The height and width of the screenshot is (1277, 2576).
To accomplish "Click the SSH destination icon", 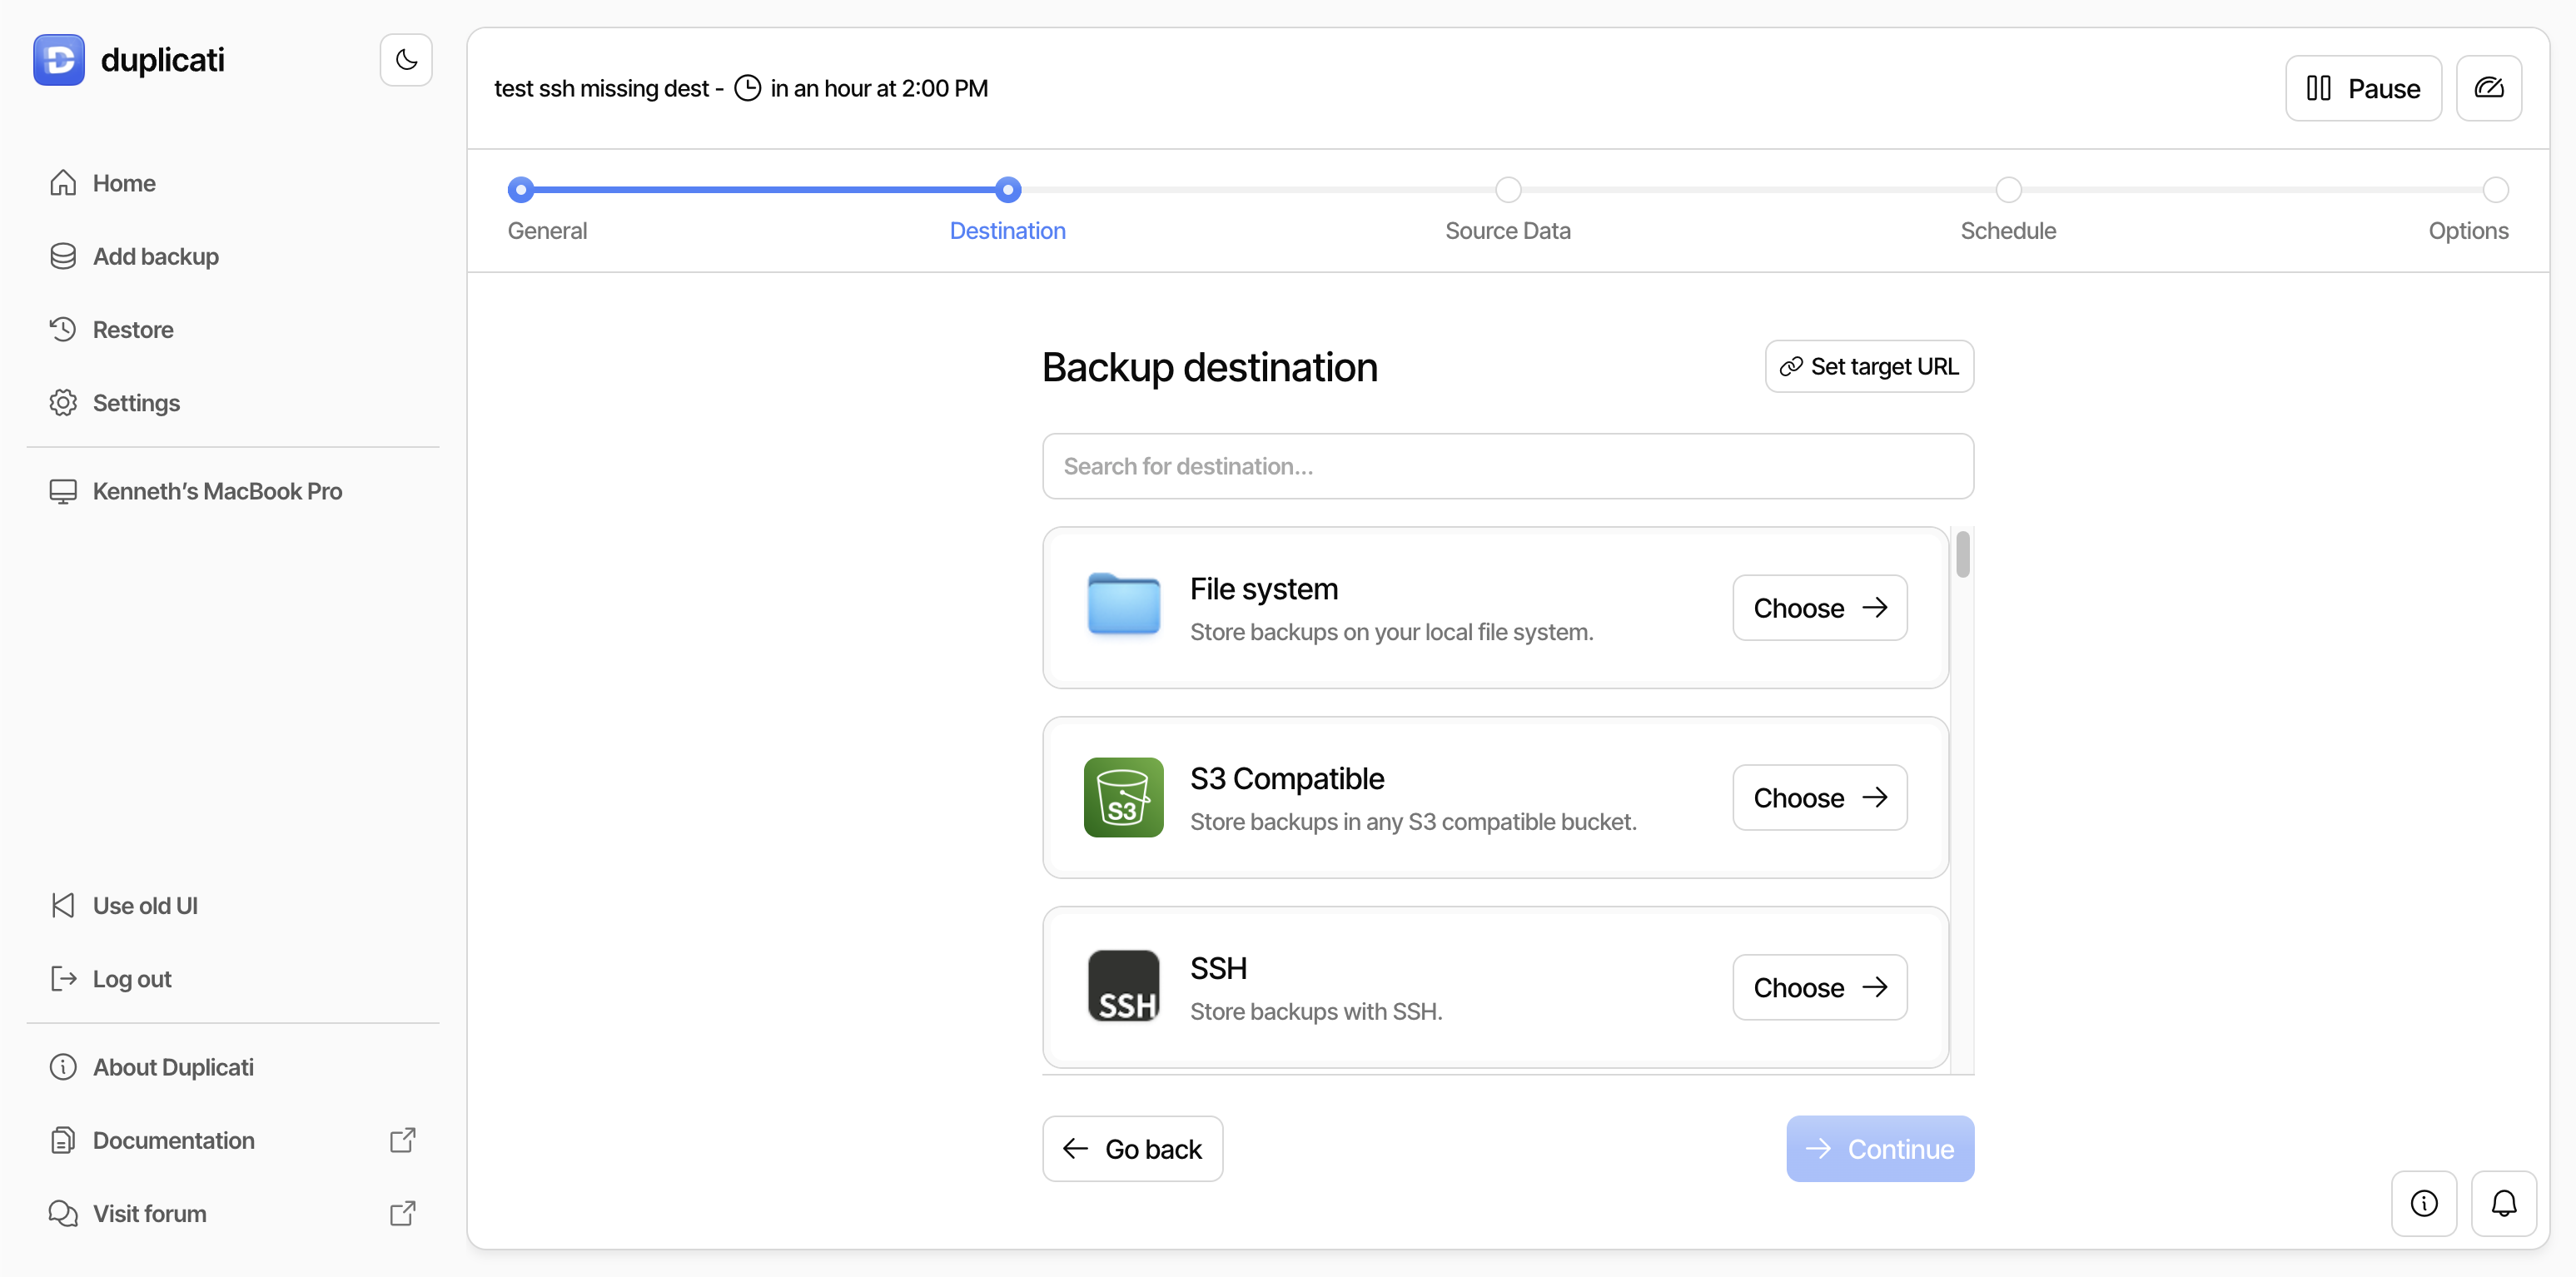I will (1123, 986).
